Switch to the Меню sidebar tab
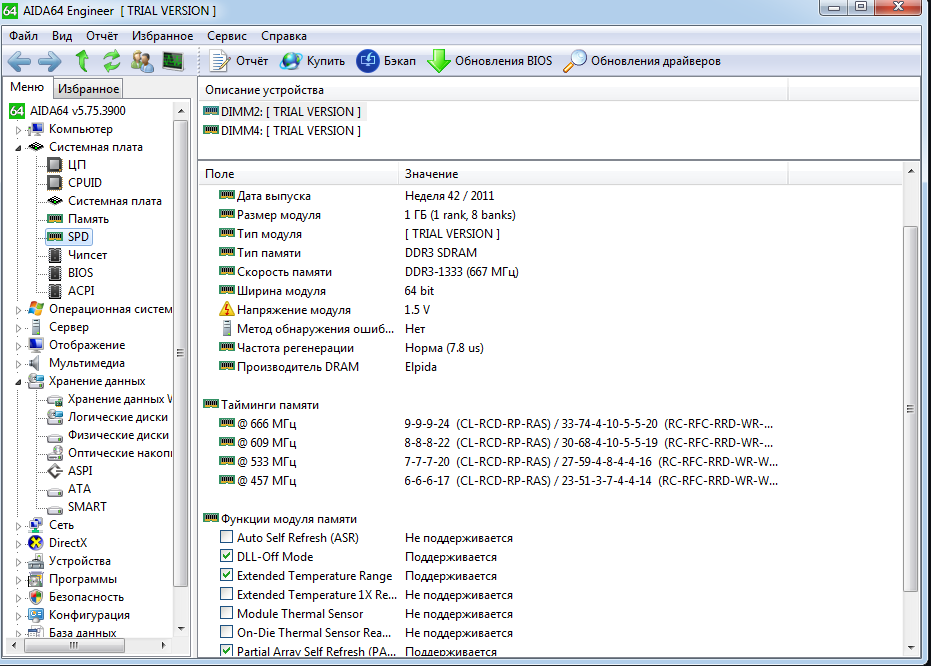This screenshot has height=666, width=931. pyautogui.click(x=27, y=87)
